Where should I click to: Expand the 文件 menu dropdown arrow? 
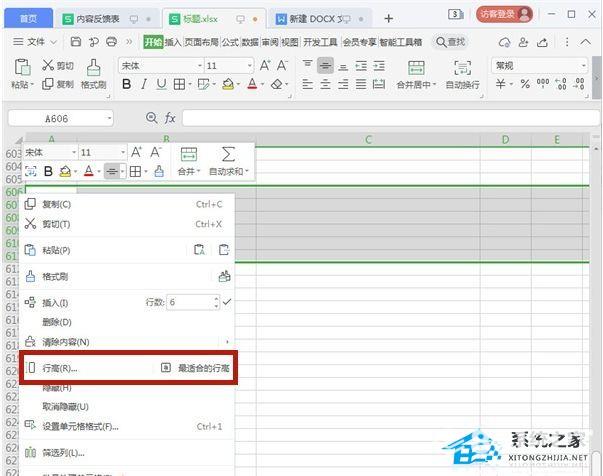[x=54, y=42]
